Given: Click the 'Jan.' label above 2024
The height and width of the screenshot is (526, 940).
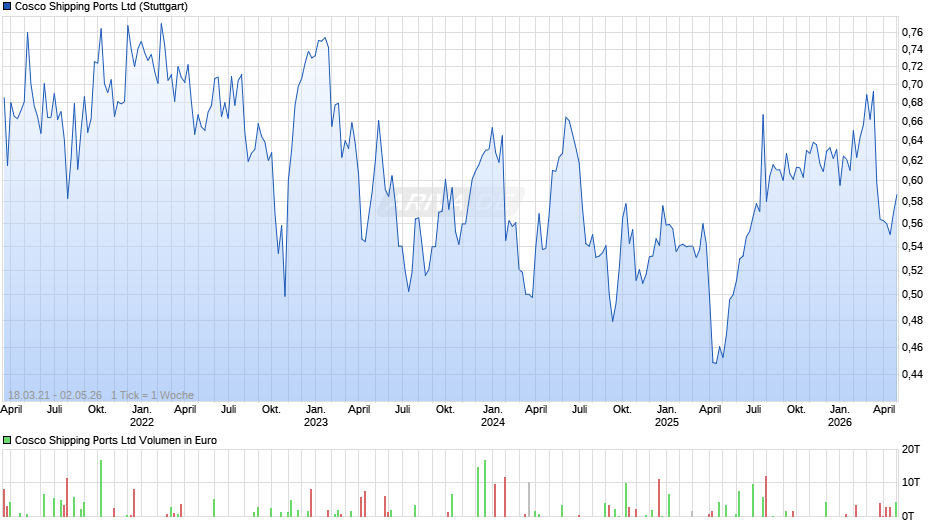Looking at the screenshot, I should pos(493,410).
